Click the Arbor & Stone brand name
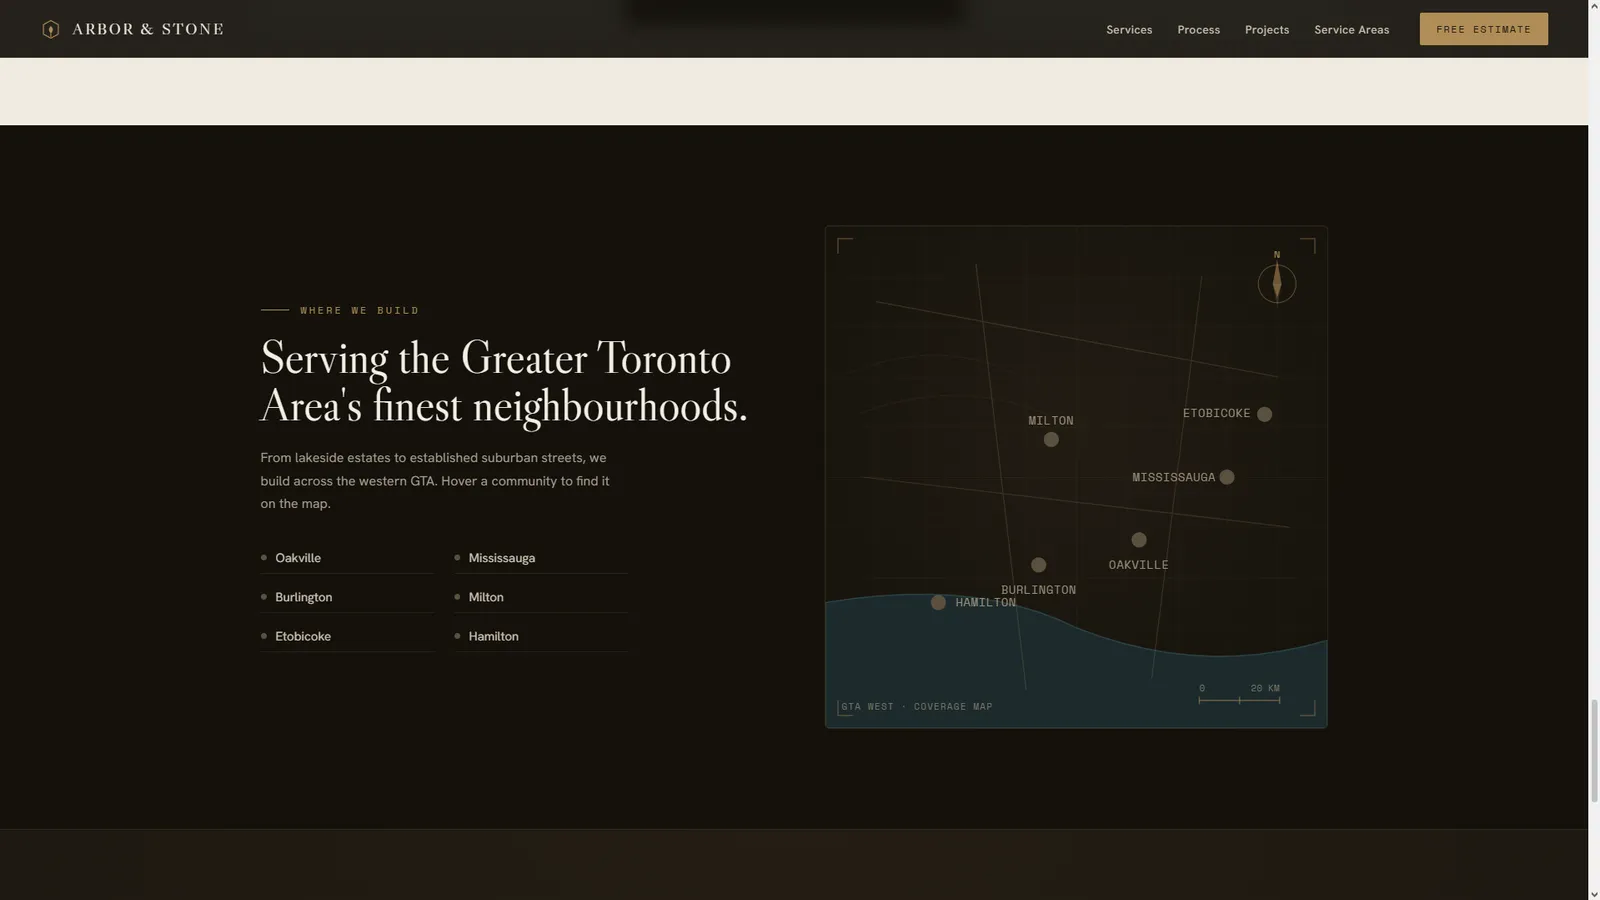This screenshot has width=1600, height=900. pos(148,29)
